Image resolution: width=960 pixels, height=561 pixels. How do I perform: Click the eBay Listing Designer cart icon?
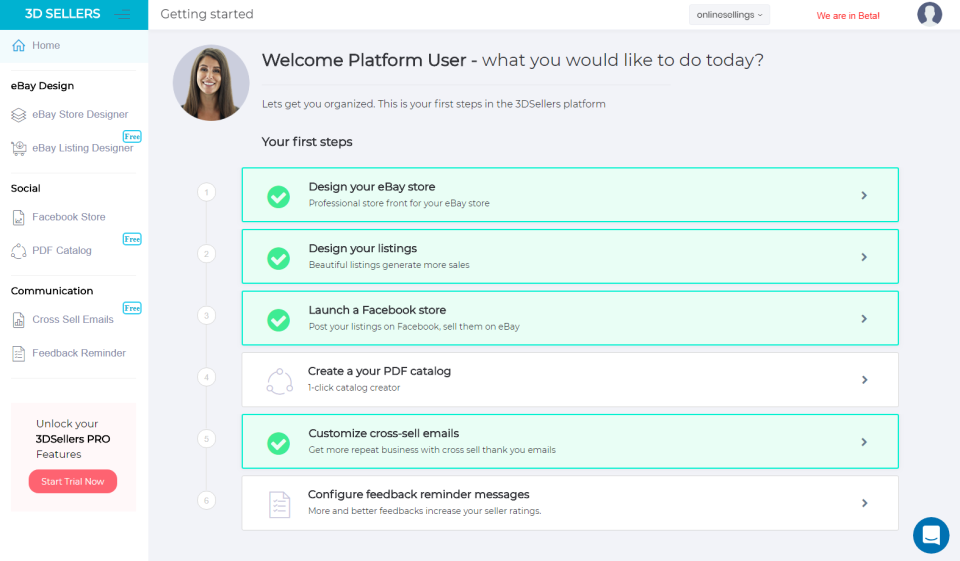18,148
